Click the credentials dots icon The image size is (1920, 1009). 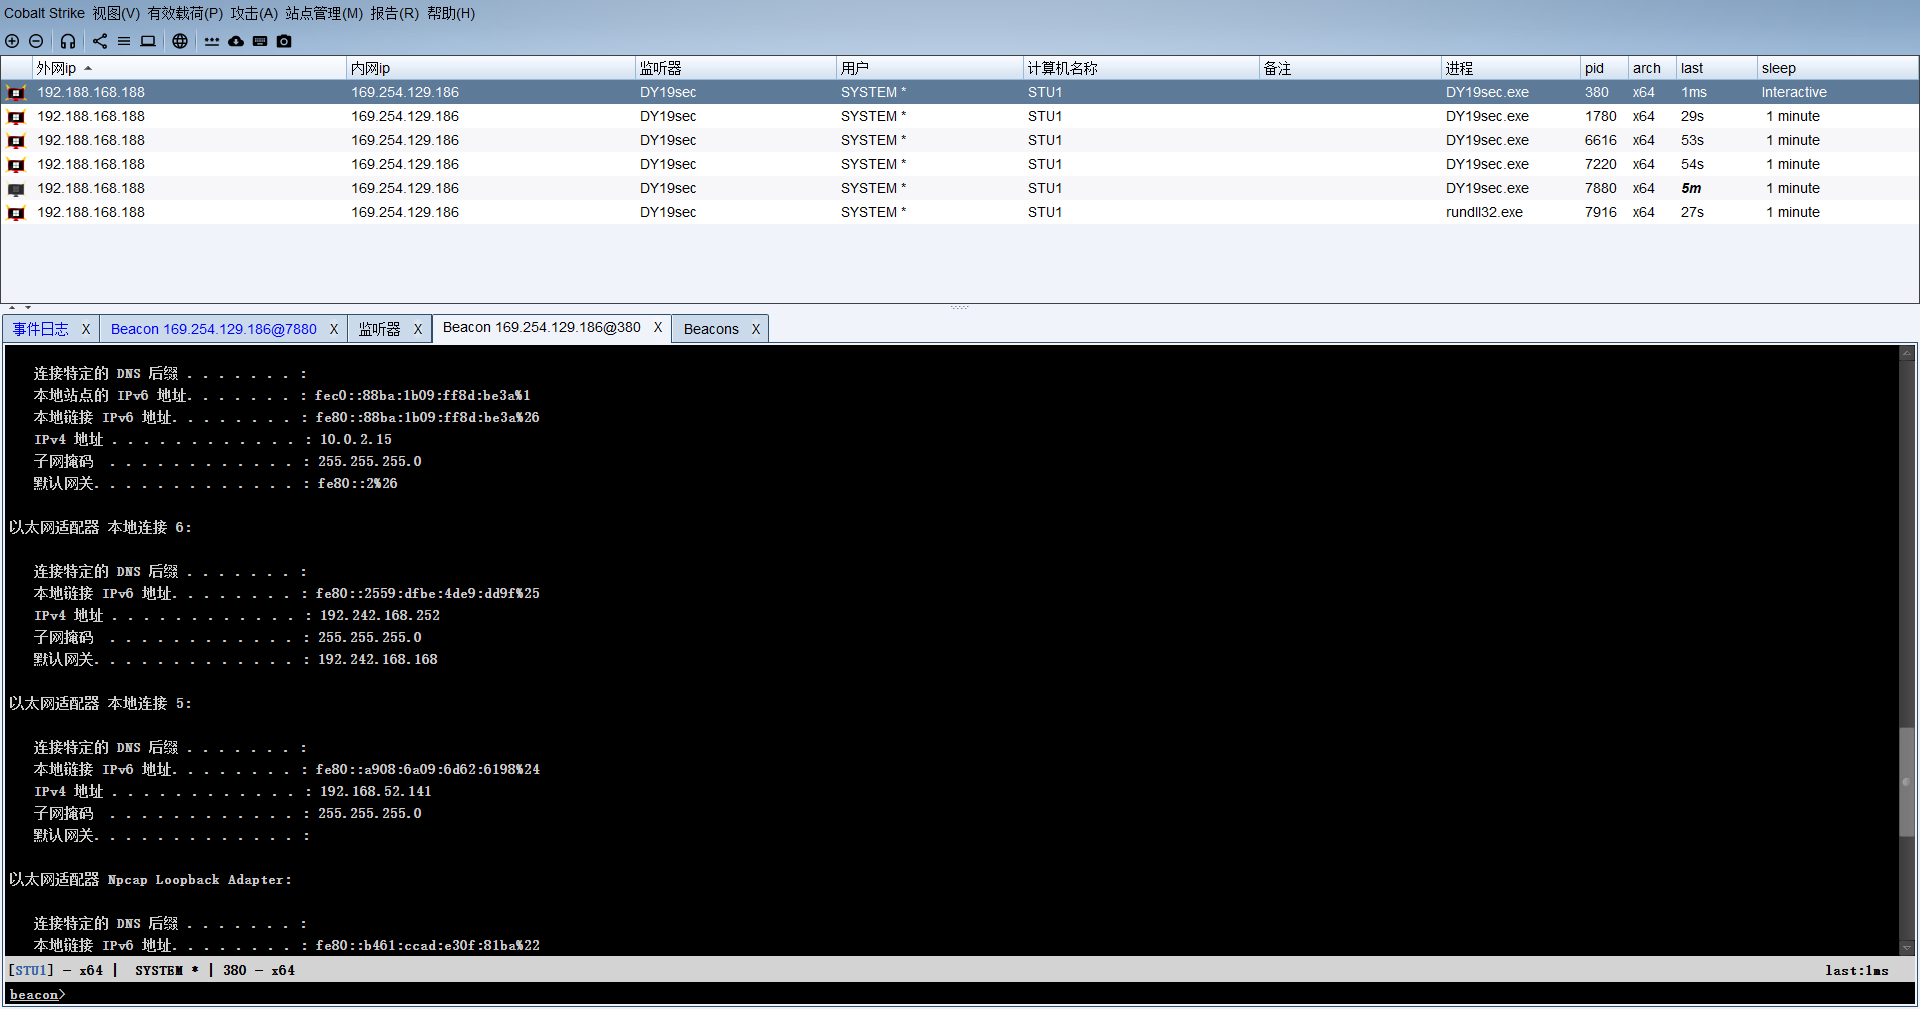point(212,41)
